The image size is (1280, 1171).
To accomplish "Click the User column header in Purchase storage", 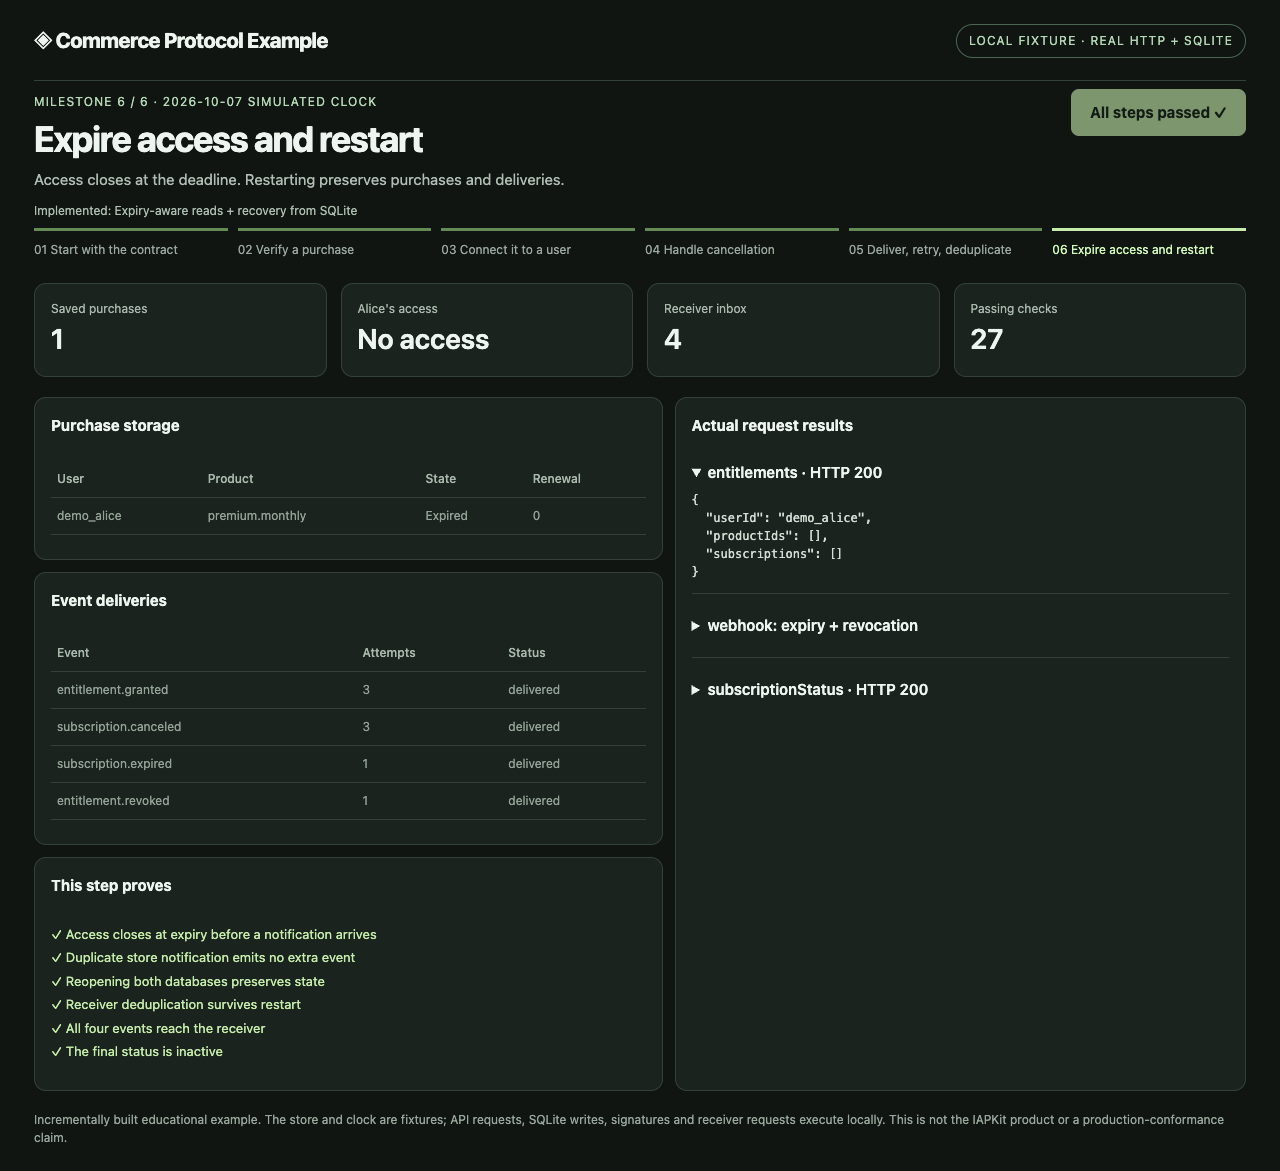I will (71, 478).
